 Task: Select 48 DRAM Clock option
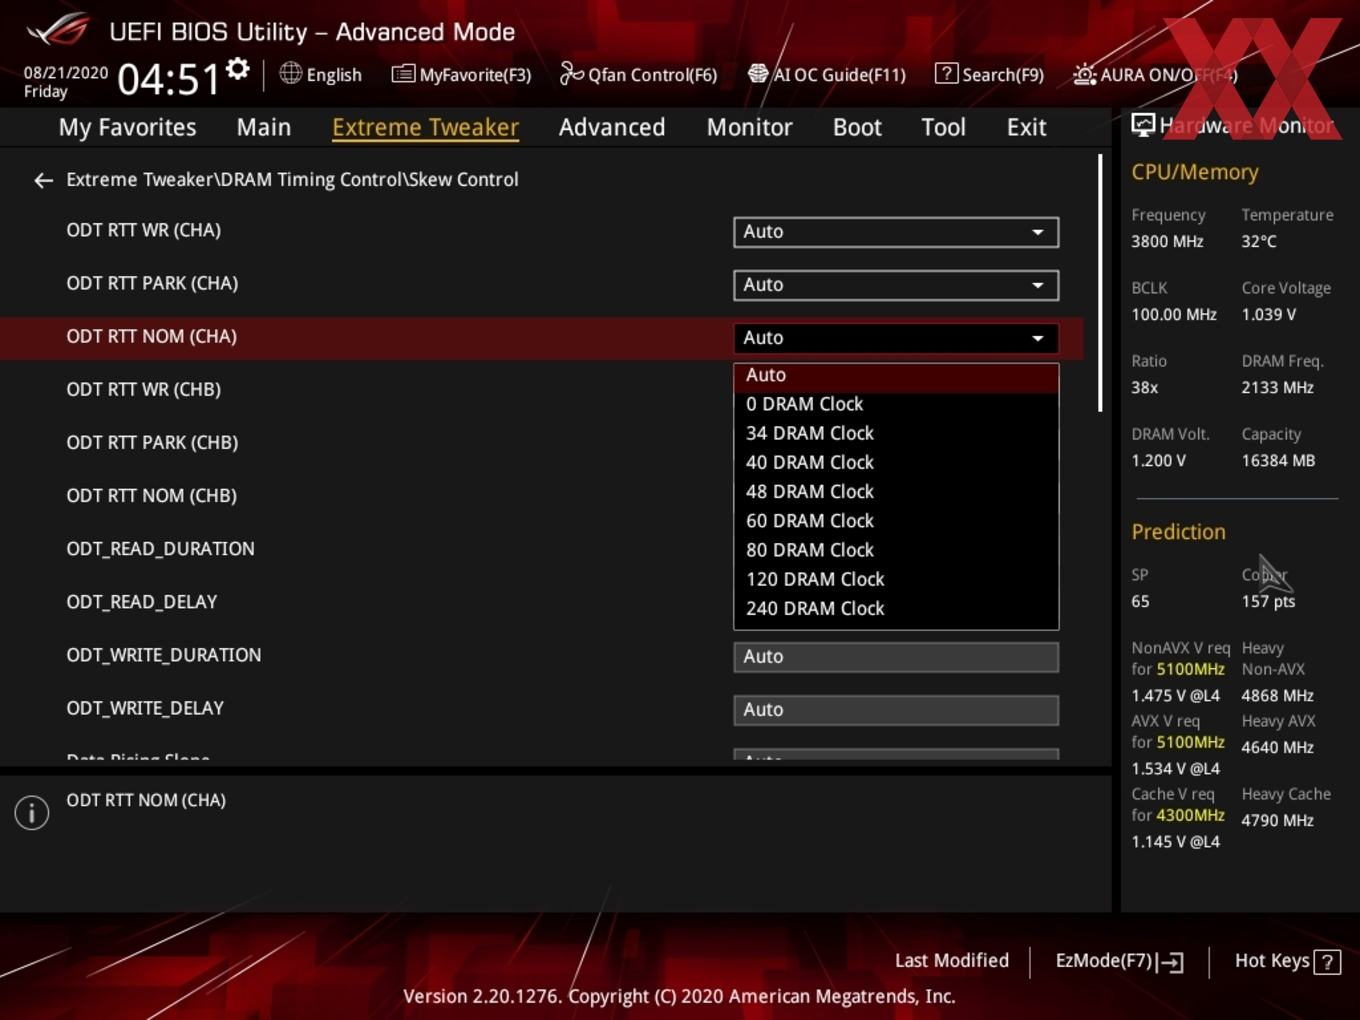click(x=896, y=491)
